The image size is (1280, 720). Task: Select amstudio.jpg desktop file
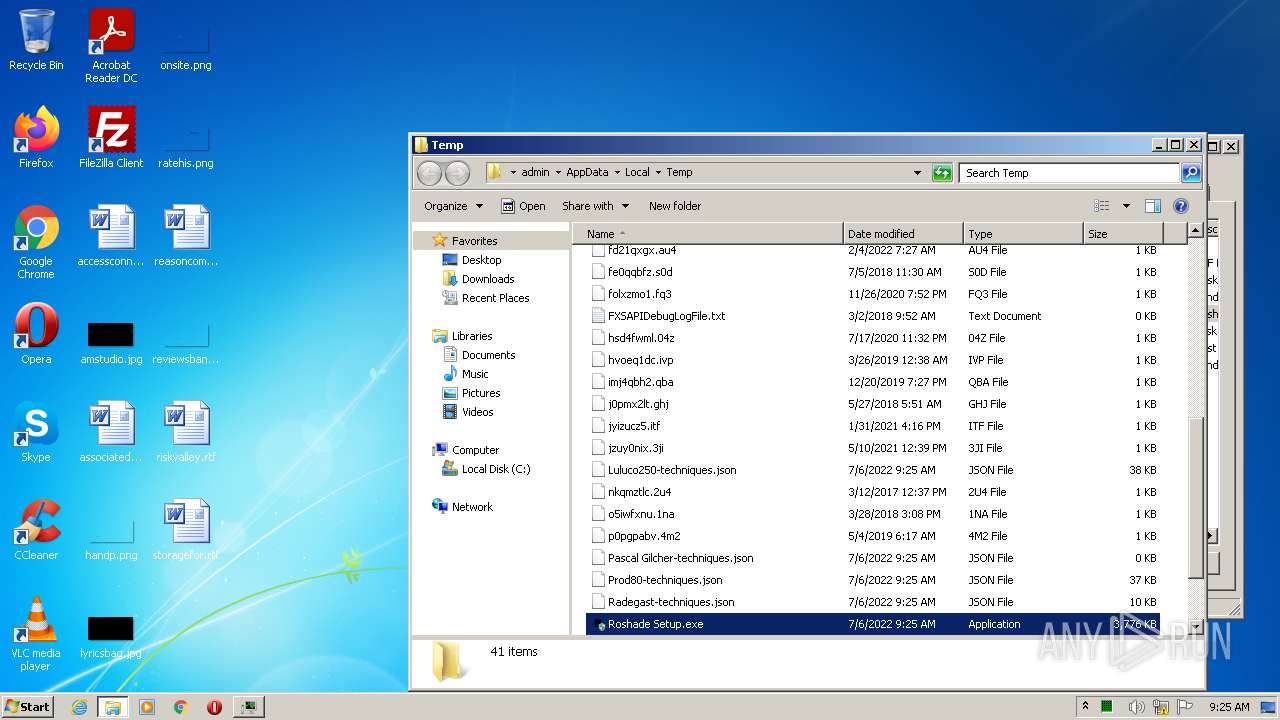coord(111,340)
